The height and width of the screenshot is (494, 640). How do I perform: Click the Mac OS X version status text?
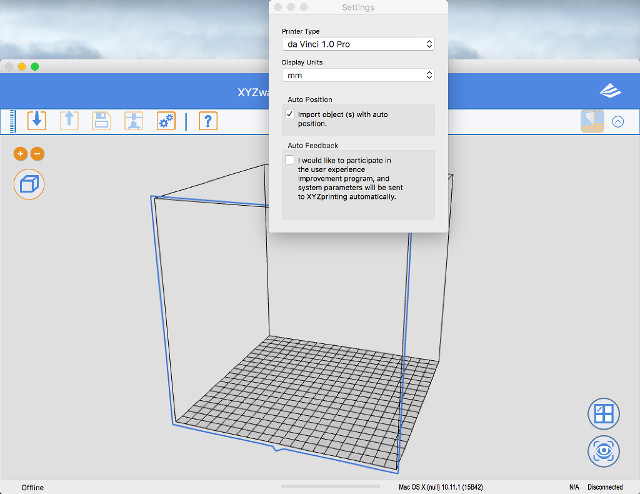(441, 487)
